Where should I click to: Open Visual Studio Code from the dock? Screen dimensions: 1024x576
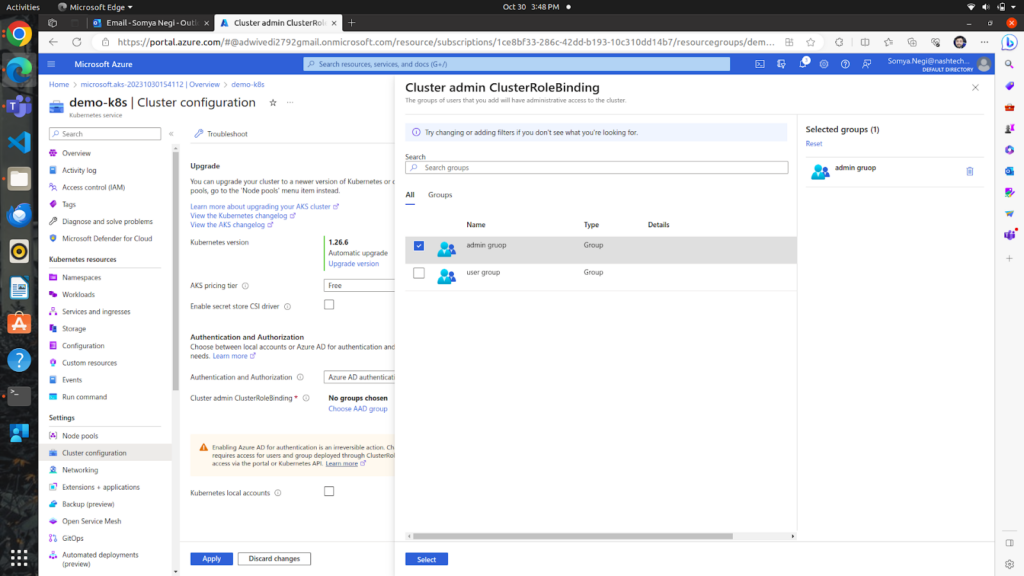point(19,141)
